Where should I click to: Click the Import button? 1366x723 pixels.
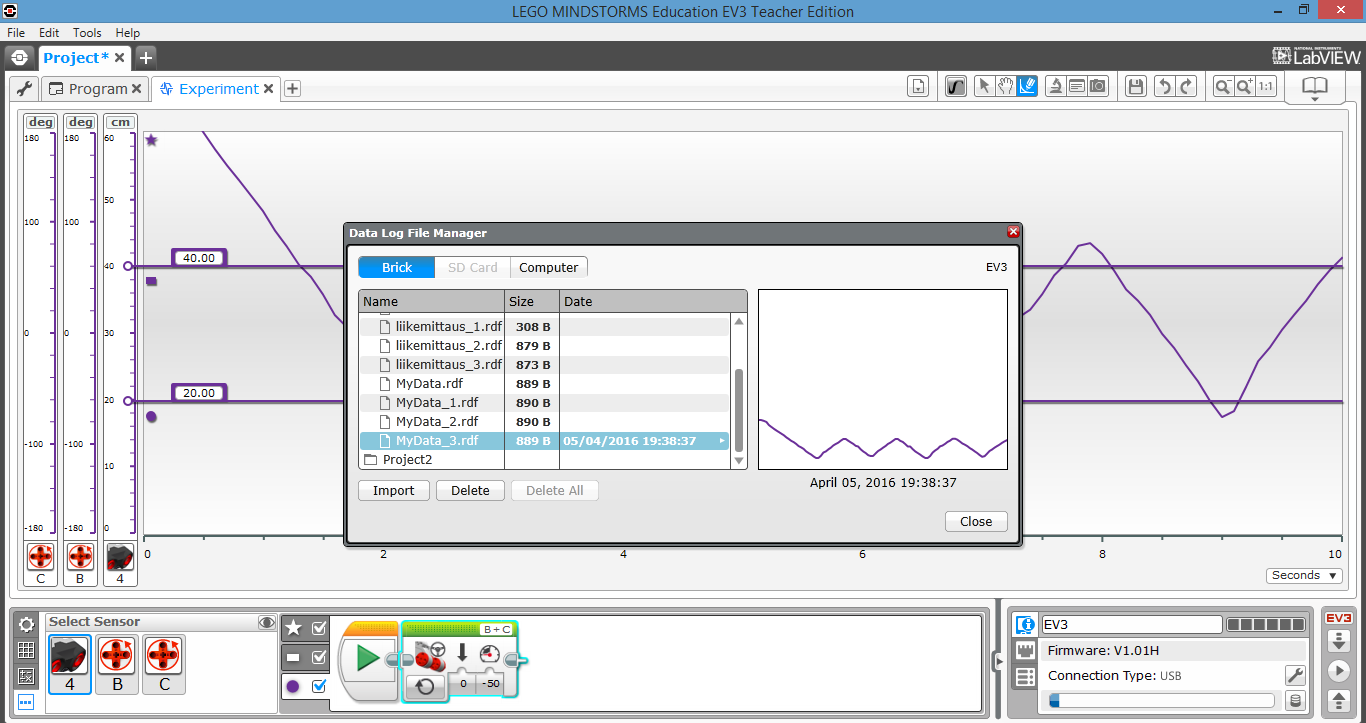tap(394, 490)
